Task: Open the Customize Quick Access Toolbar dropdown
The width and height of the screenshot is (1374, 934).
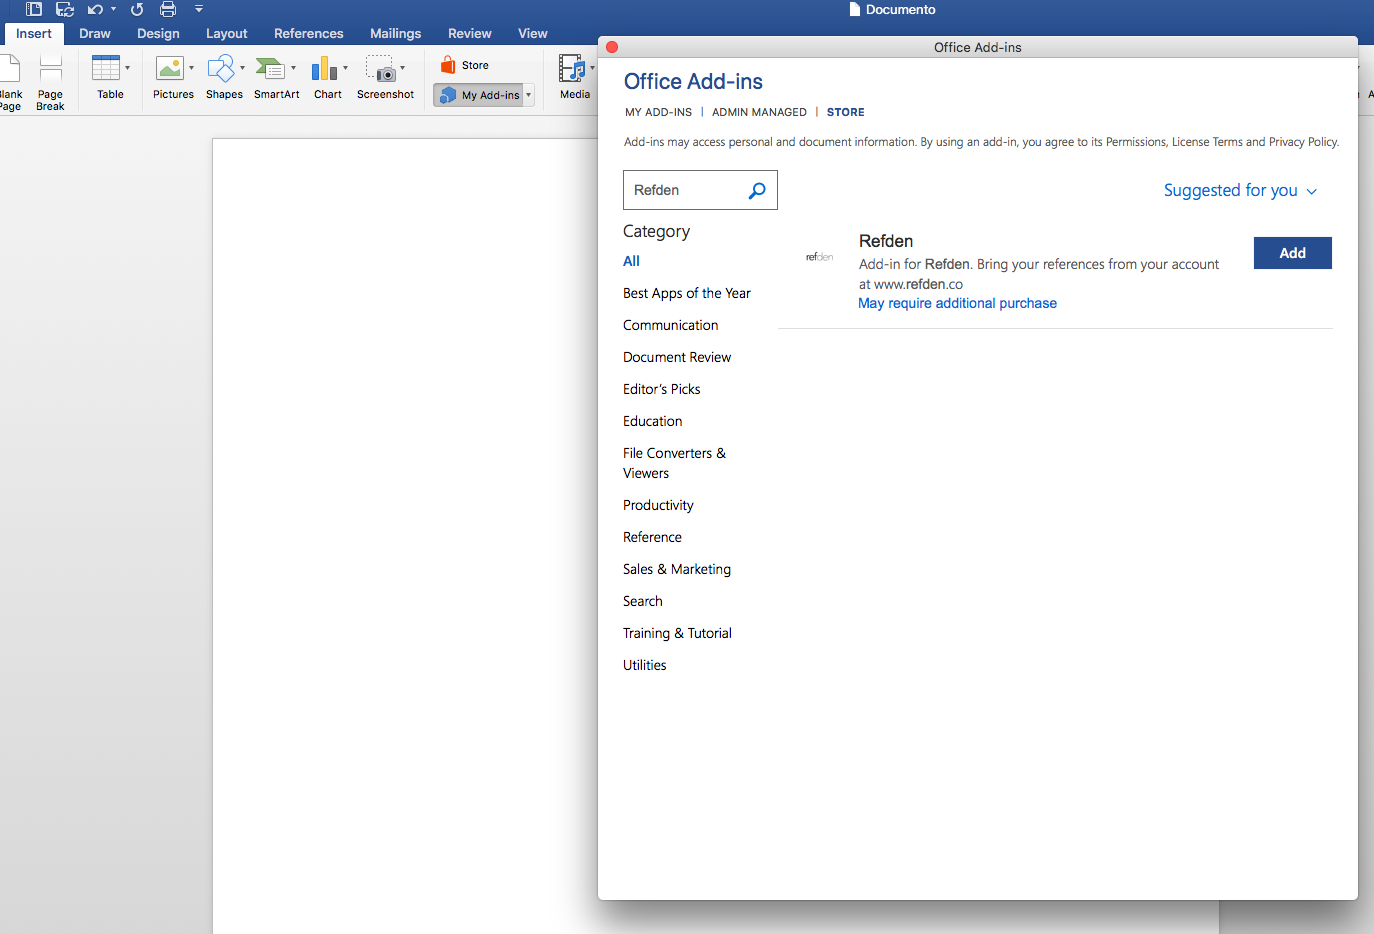Action: [x=199, y=9]
